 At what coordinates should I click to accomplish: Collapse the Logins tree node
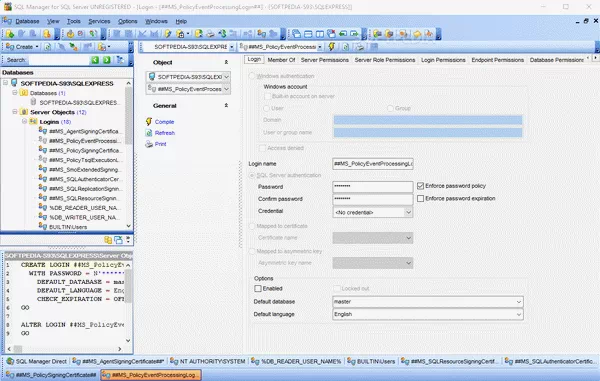point(24,121)
